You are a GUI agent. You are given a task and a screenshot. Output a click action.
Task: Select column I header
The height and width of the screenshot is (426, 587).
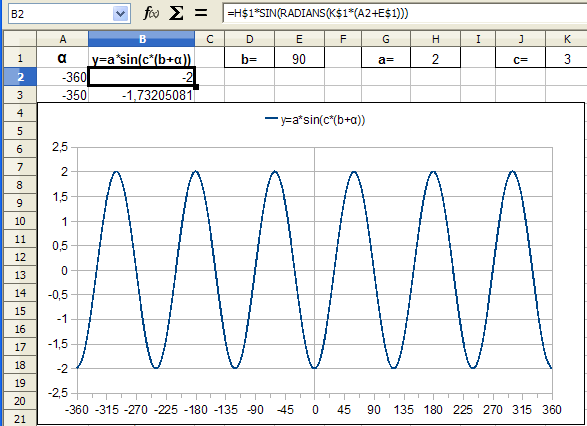(478, 39)
